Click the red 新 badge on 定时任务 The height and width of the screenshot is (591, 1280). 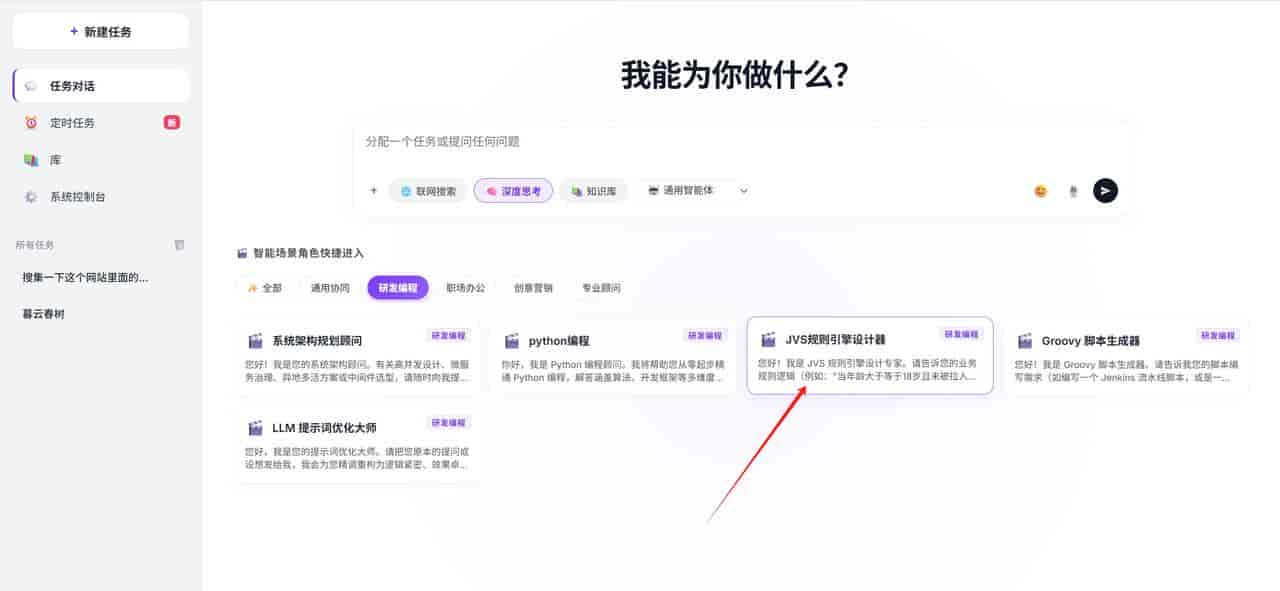[x=172, y=123]
